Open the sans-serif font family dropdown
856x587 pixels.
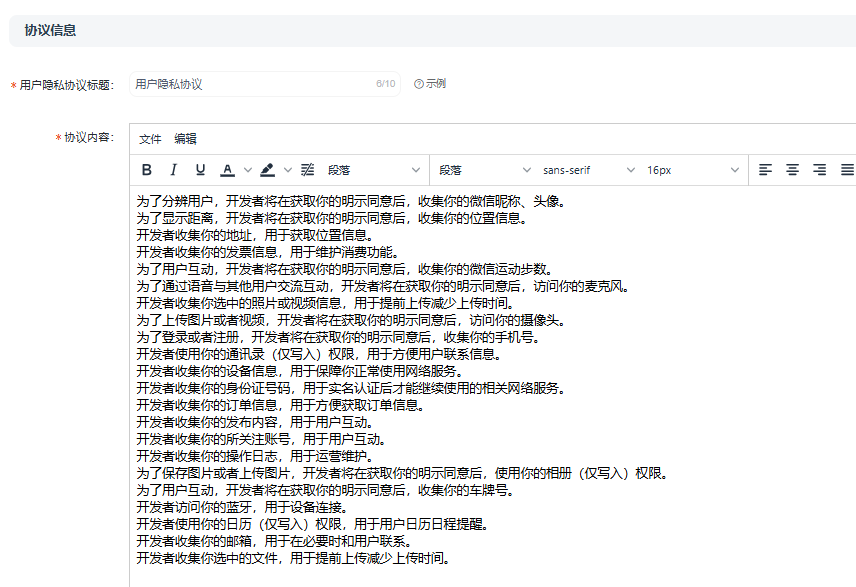(x=588, y=170)
